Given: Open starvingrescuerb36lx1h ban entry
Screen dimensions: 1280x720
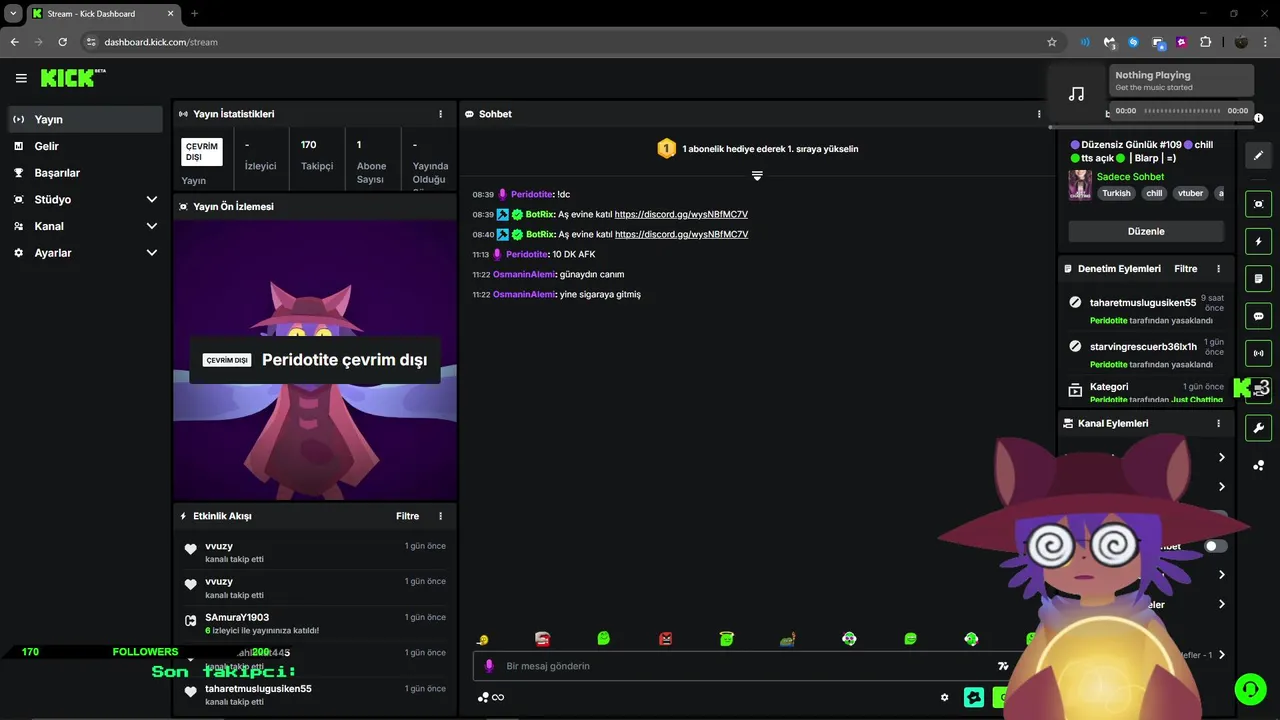Looking at the screenshot, I should (x=1146, y=353).
